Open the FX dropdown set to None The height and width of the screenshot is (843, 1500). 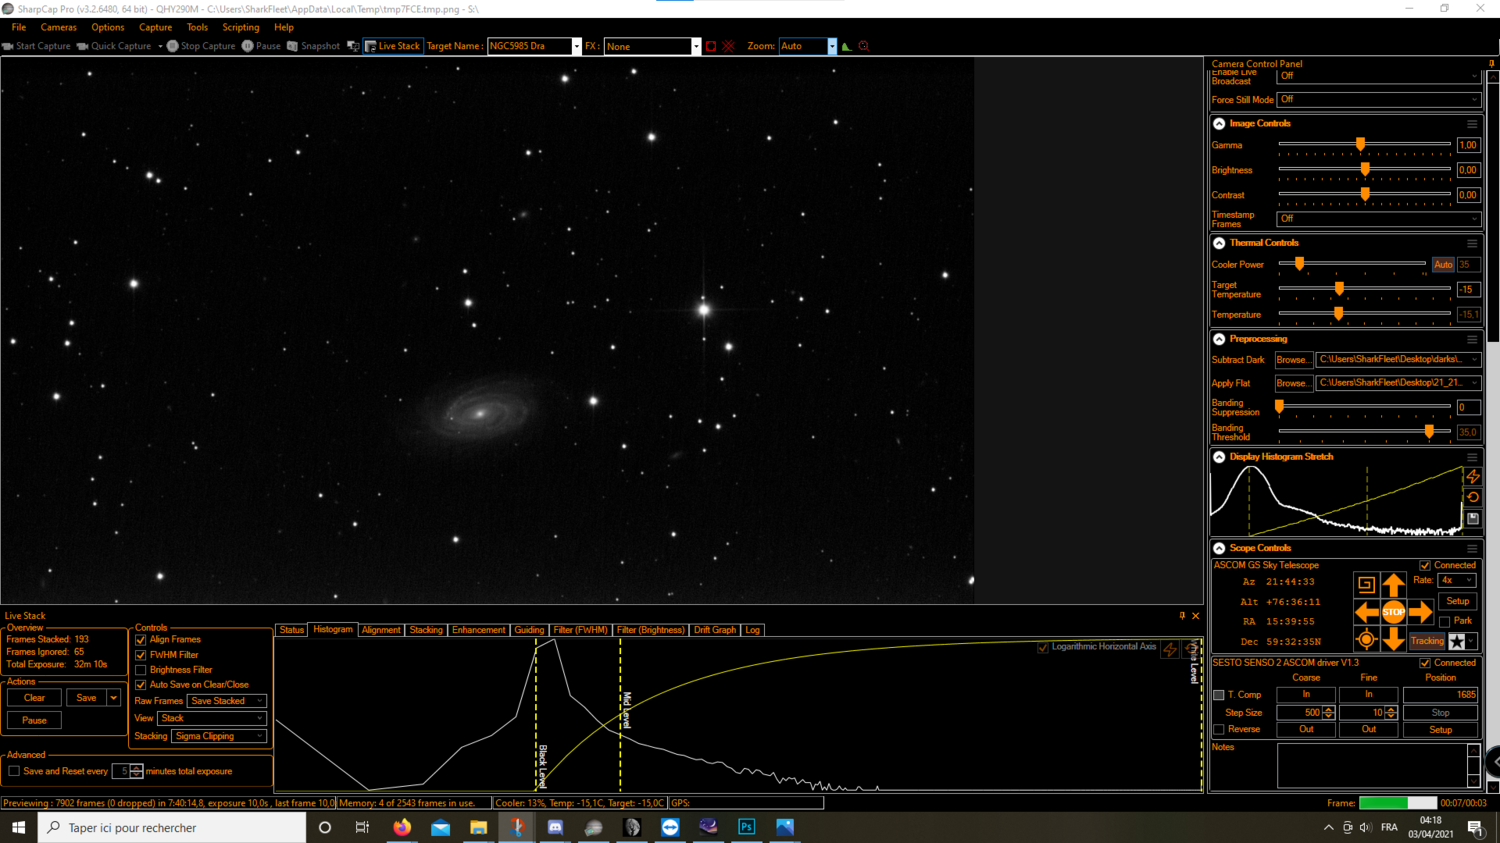[650, 45]
